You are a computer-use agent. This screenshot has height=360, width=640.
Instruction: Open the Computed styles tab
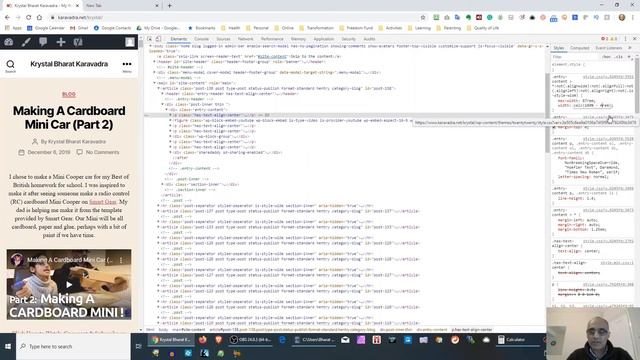[579, 48]
